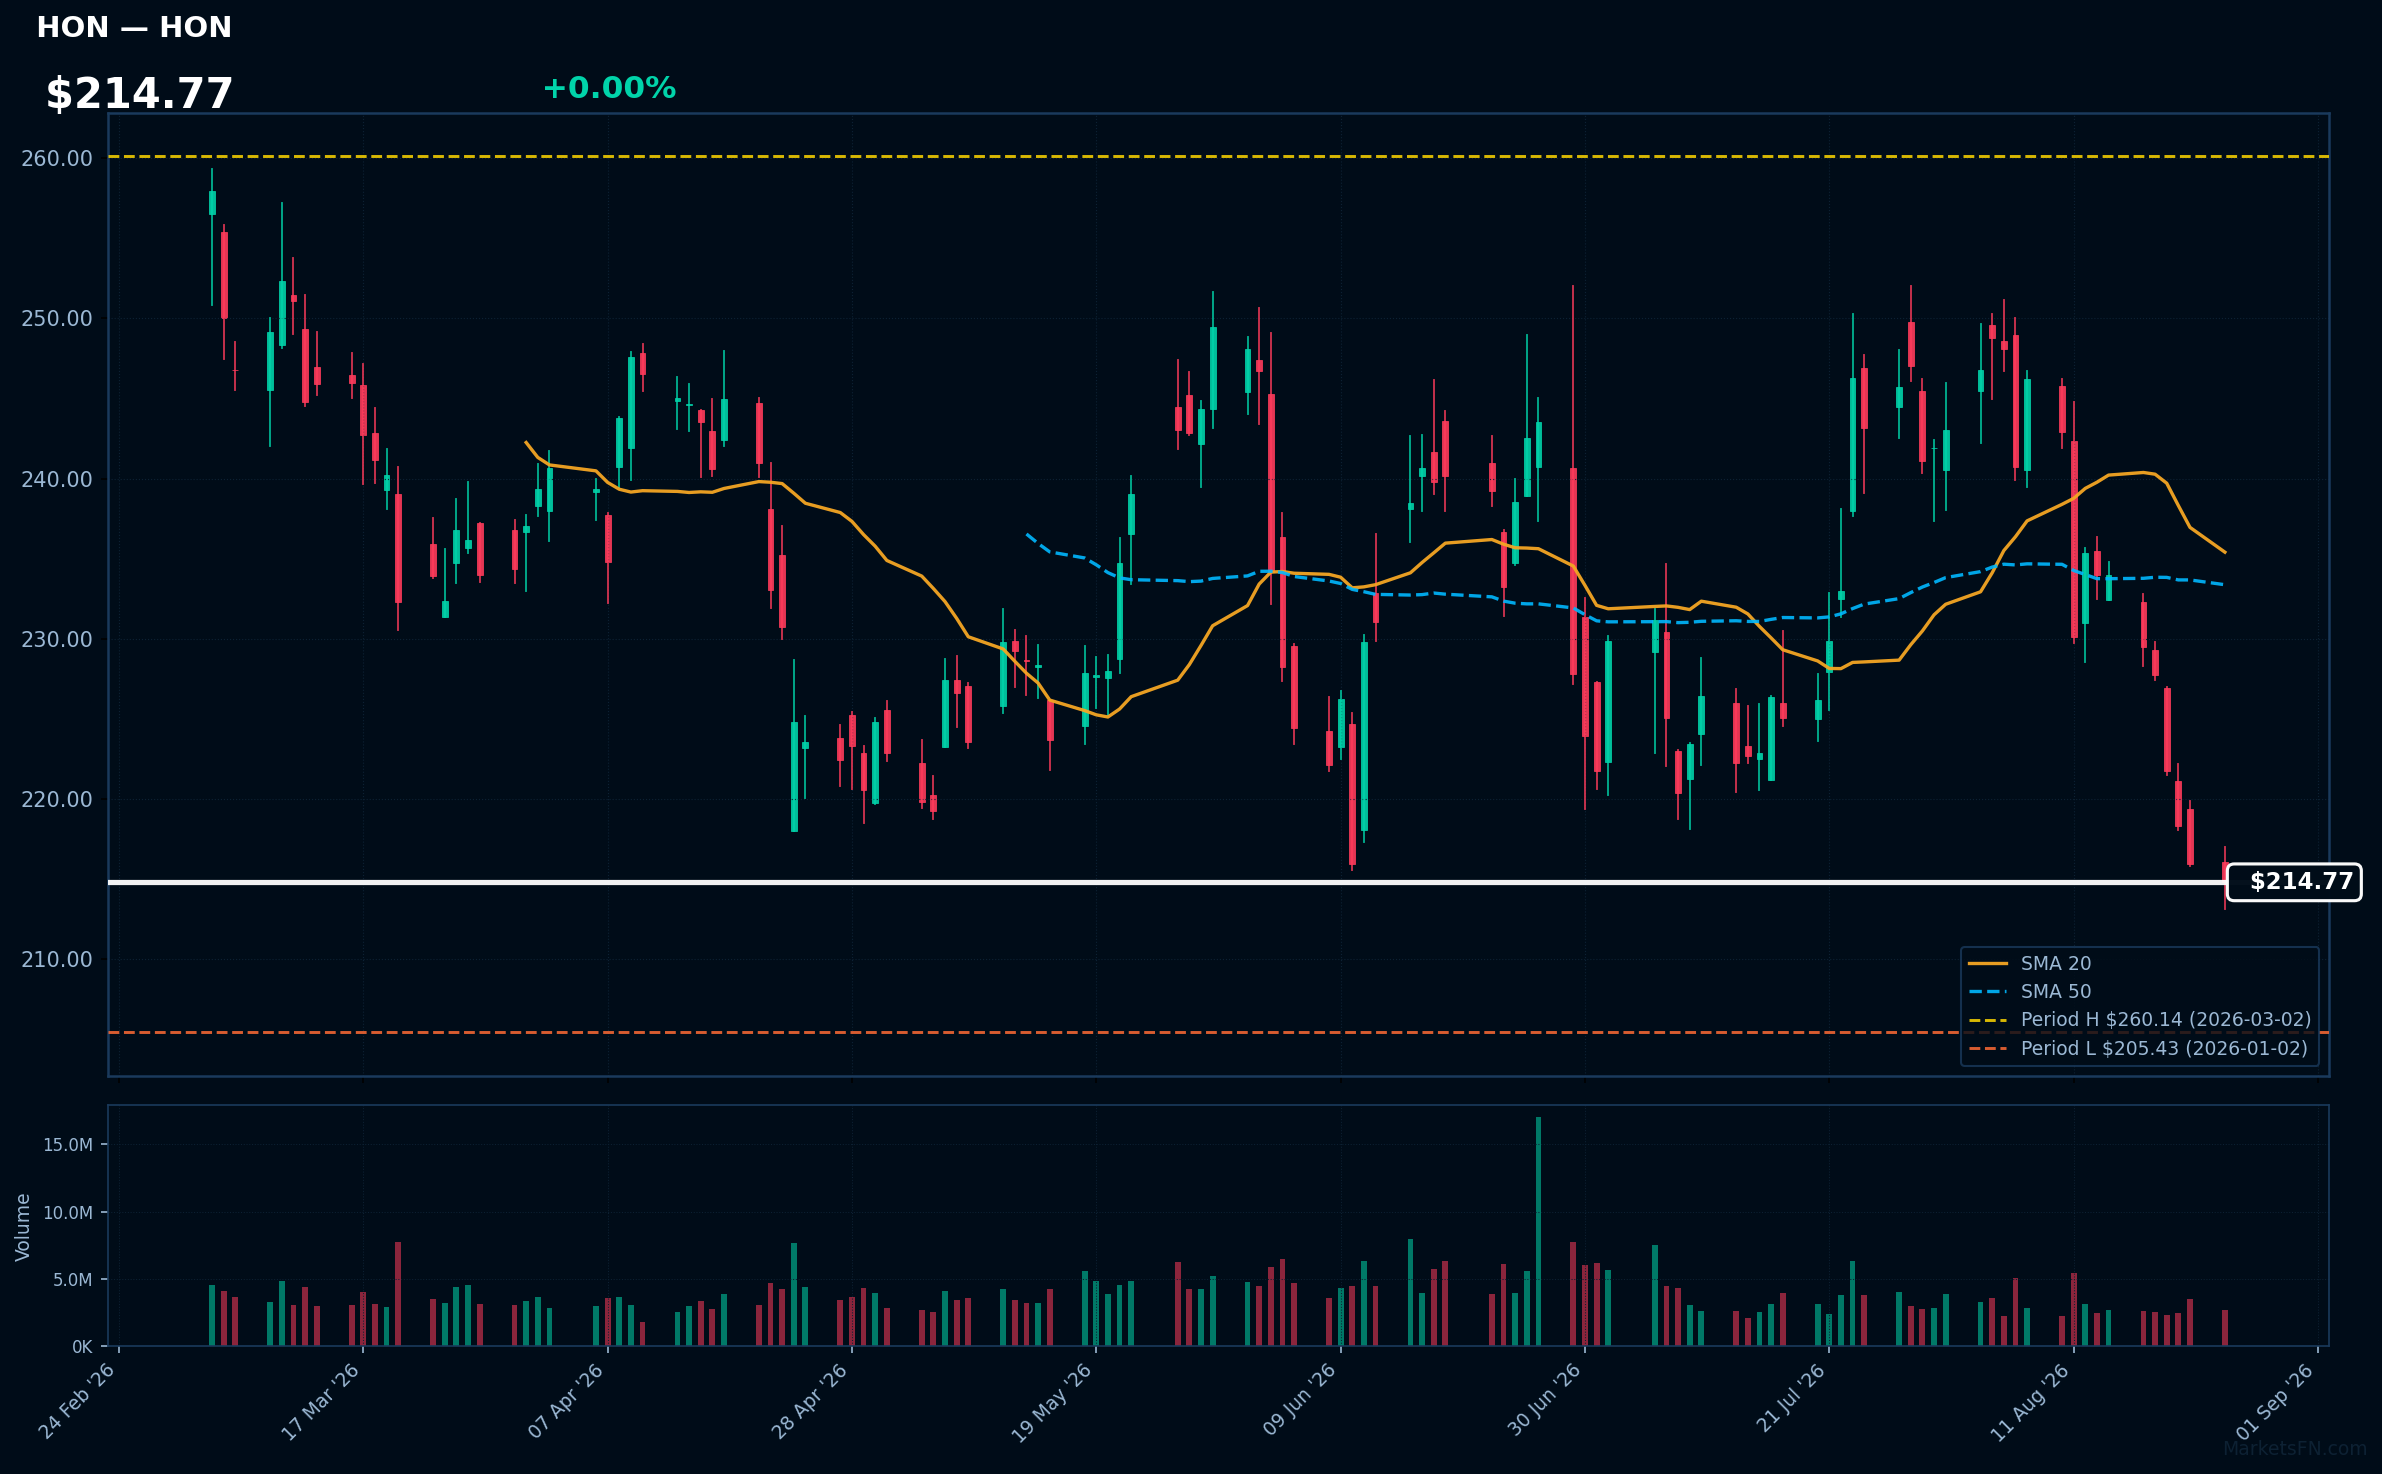Click the 30 Jun '26 date label
This screenshot has width=2382, height=1474.
coord(1544,1400)
